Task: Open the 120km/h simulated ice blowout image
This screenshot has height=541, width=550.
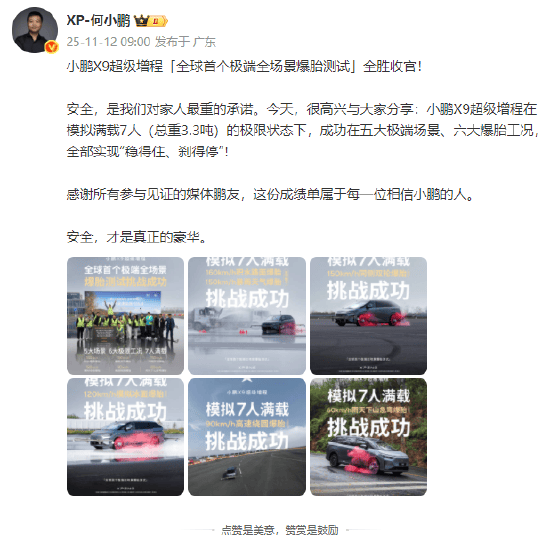Action: (x=125, y=437)
